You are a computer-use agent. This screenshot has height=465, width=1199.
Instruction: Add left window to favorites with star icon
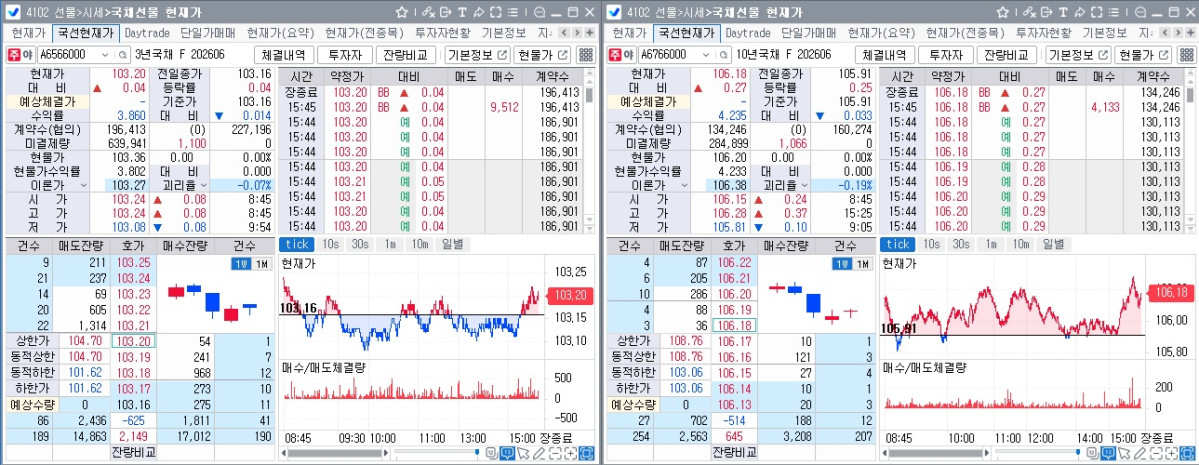pos(401,12)
